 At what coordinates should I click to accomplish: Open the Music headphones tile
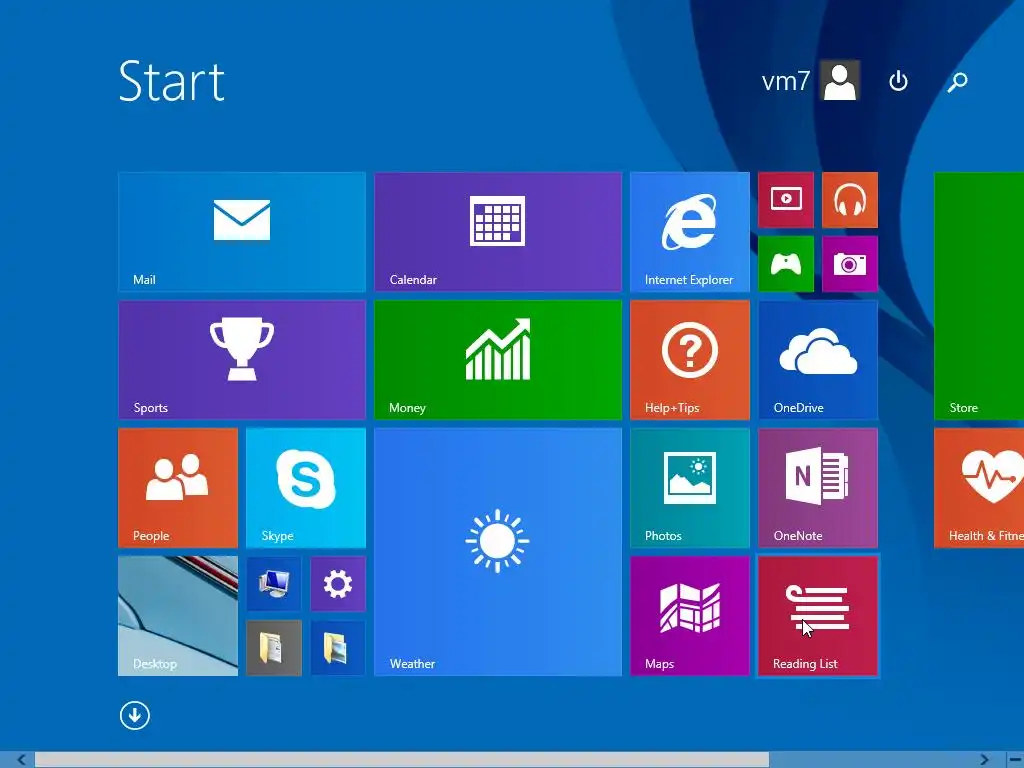tap(850, 200)
